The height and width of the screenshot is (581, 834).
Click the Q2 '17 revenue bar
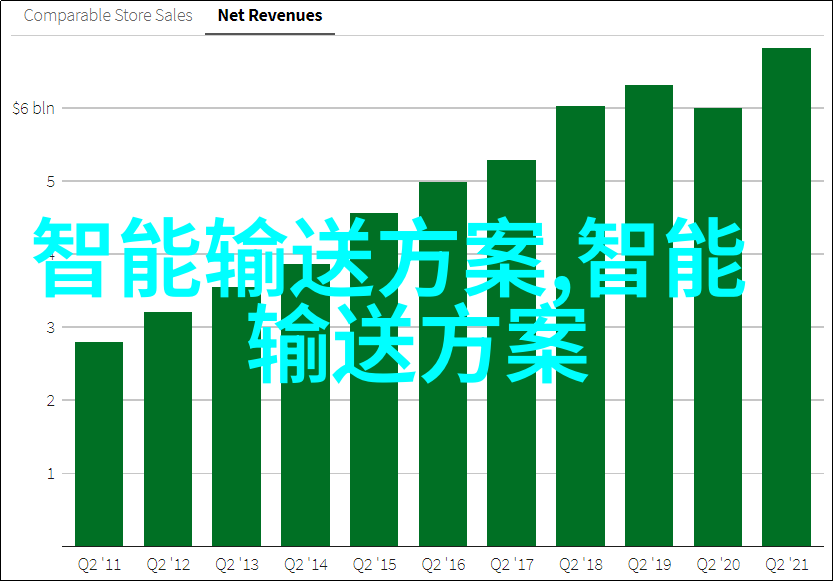[x=511, y=353]
